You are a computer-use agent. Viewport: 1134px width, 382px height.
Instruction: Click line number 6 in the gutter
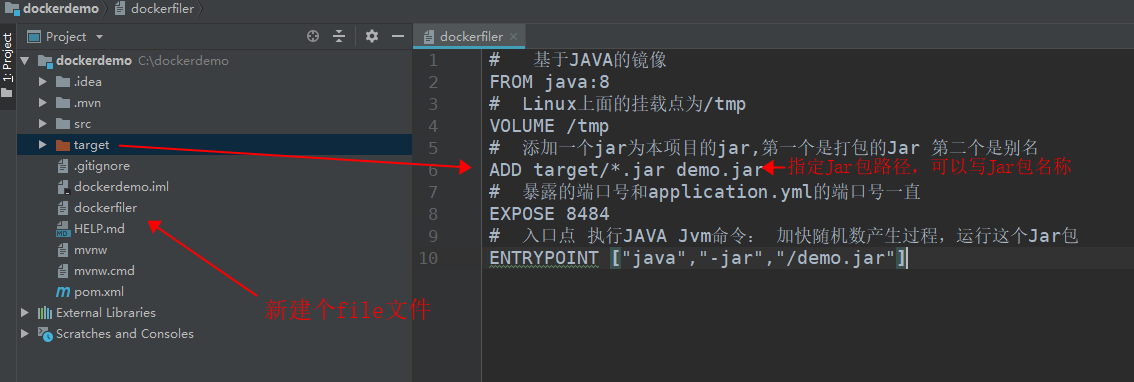tap(433, 170)
